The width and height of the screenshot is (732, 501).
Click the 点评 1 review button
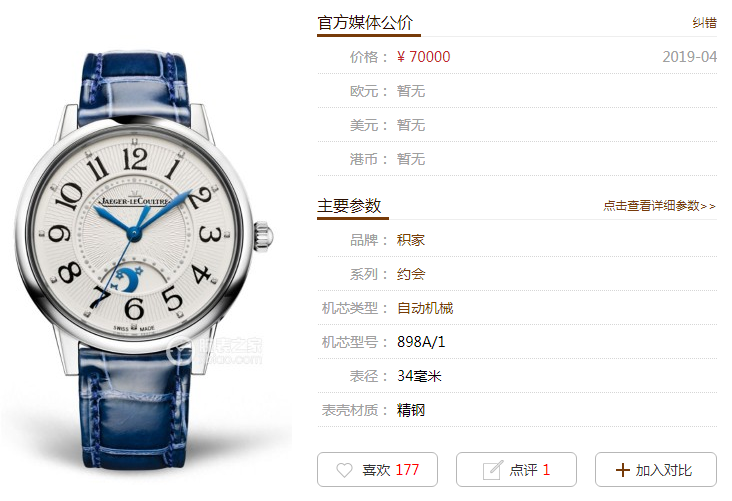point(516,470)
